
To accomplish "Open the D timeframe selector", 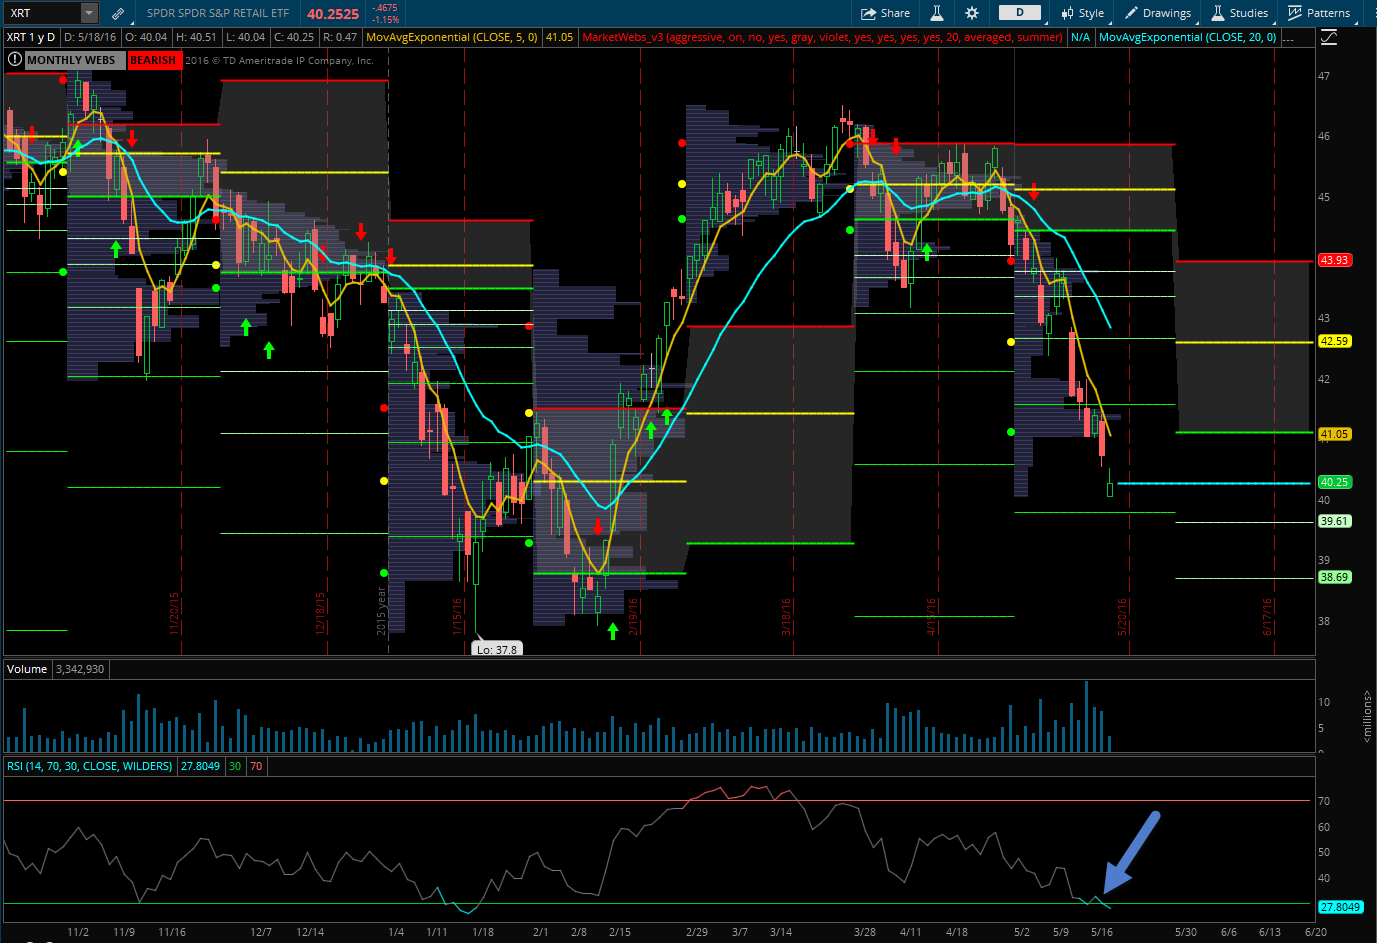I will [1020, 13].
